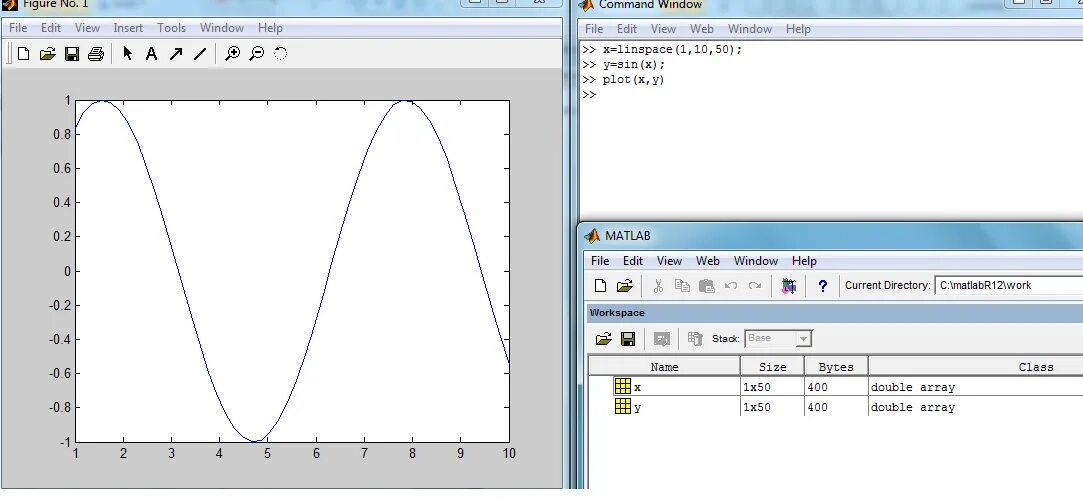Click Cut scissors icon in MATLAB toolbar
The image size is (1083, 502).
[x=658, y=285]
